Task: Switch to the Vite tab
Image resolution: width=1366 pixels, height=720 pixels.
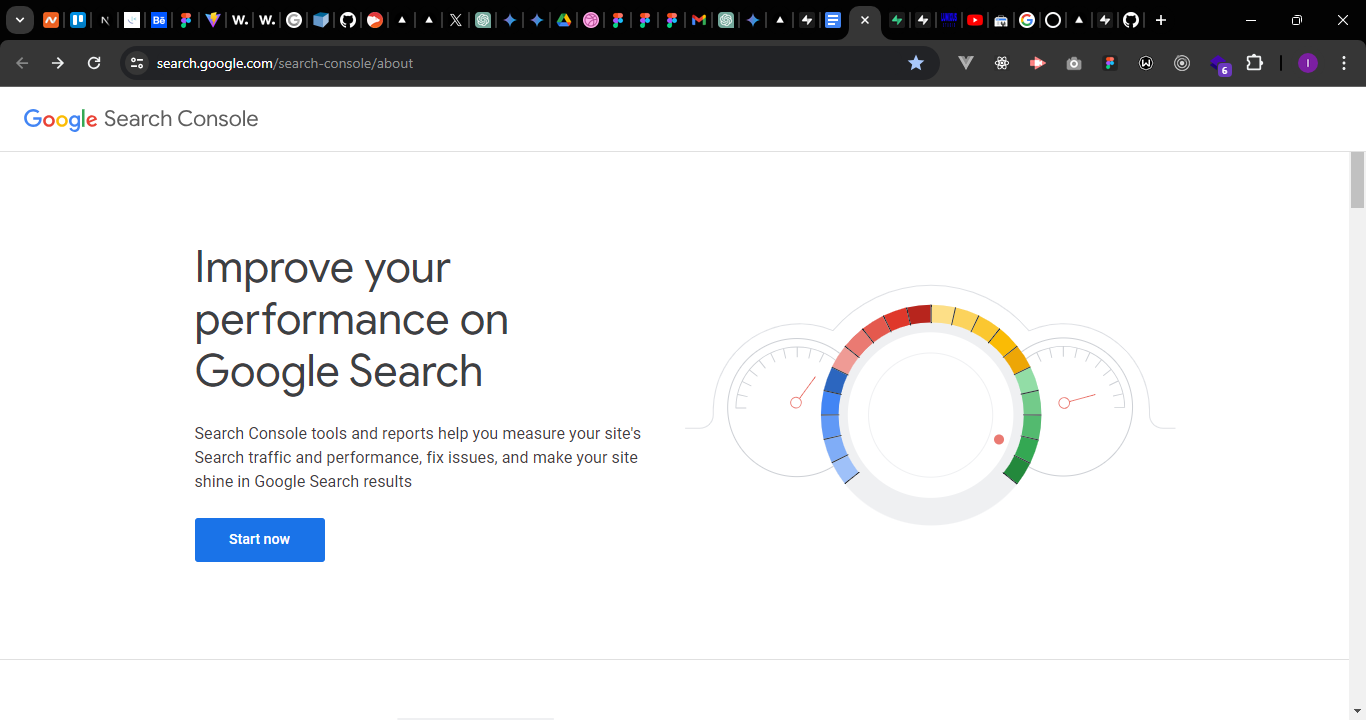Action: tap(213, 20)
